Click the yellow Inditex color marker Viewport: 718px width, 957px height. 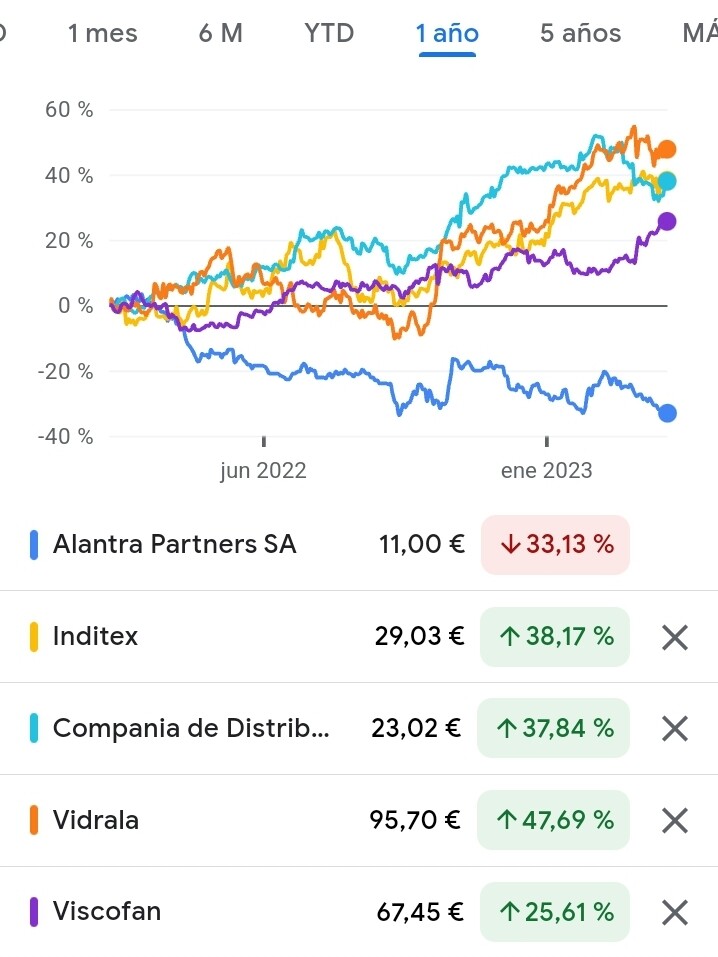pos(34,637)
